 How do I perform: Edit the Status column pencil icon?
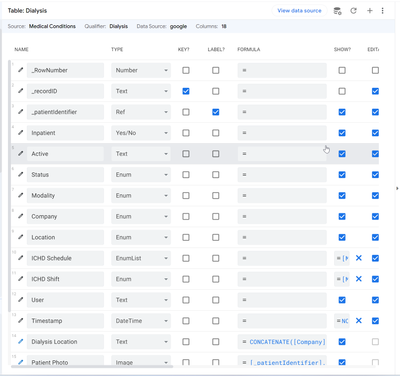tap(21, 174)
